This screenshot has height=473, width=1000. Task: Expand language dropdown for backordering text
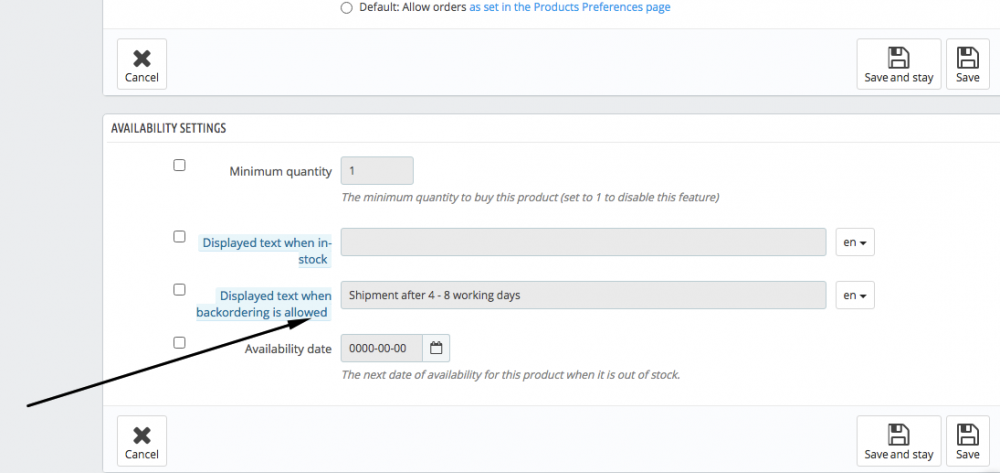(x=855, y=295)
